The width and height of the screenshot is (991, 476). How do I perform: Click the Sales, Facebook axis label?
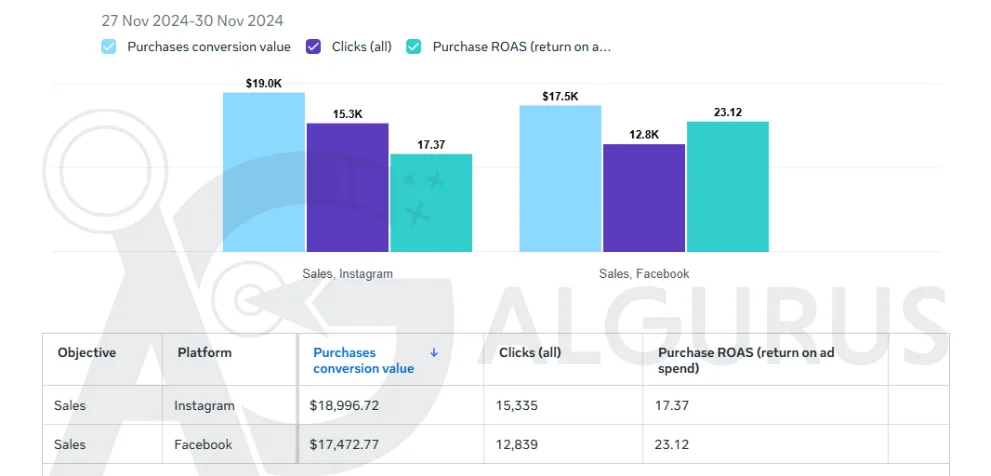pos(644,274)
